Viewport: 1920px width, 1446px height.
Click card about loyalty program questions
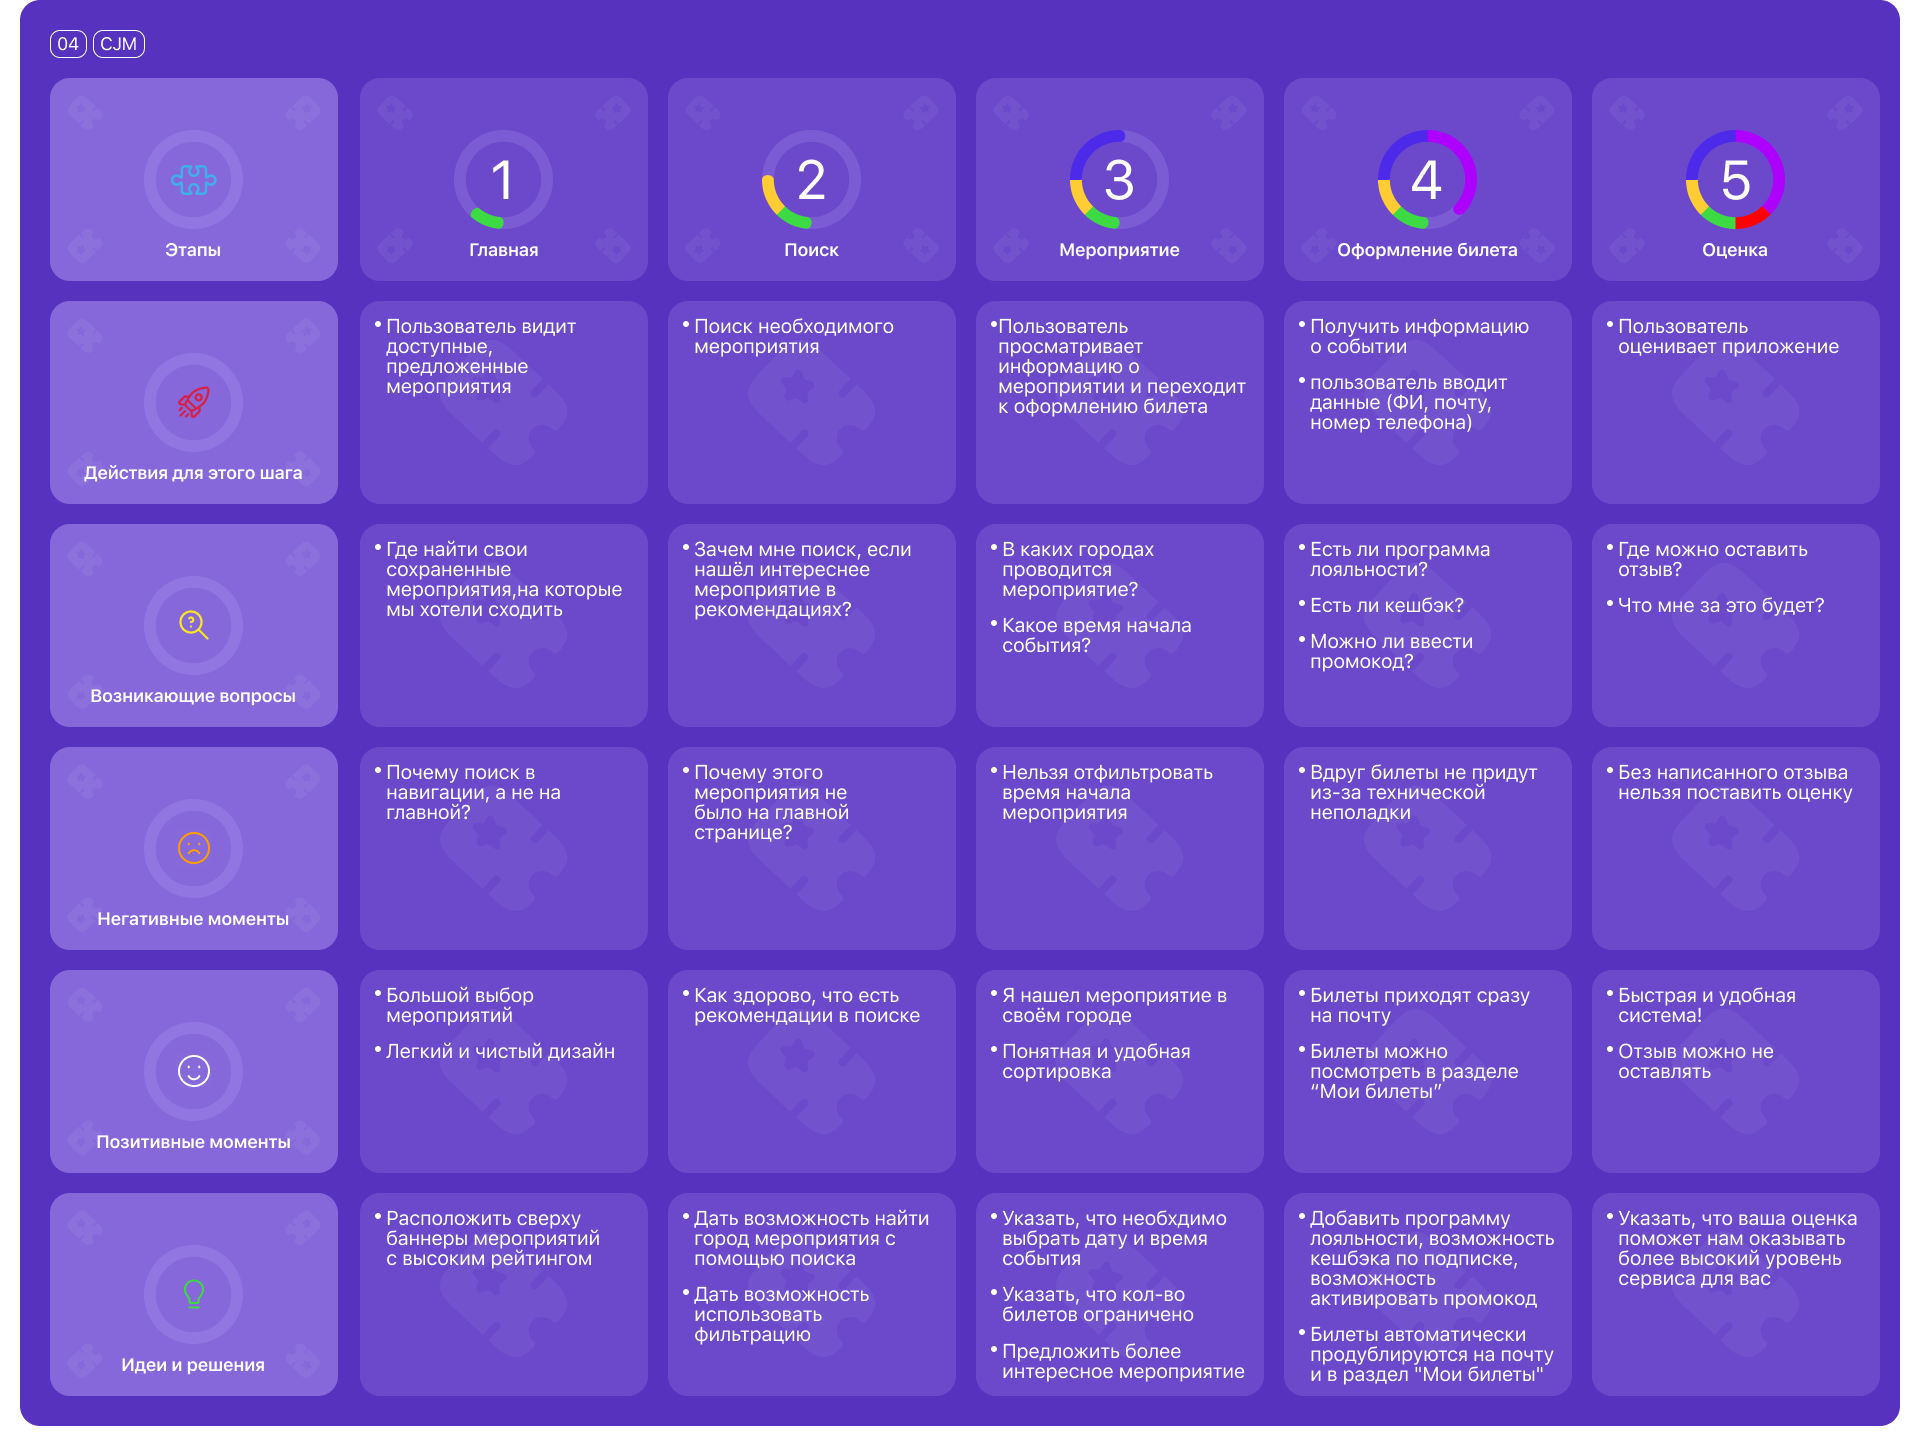1427,625
